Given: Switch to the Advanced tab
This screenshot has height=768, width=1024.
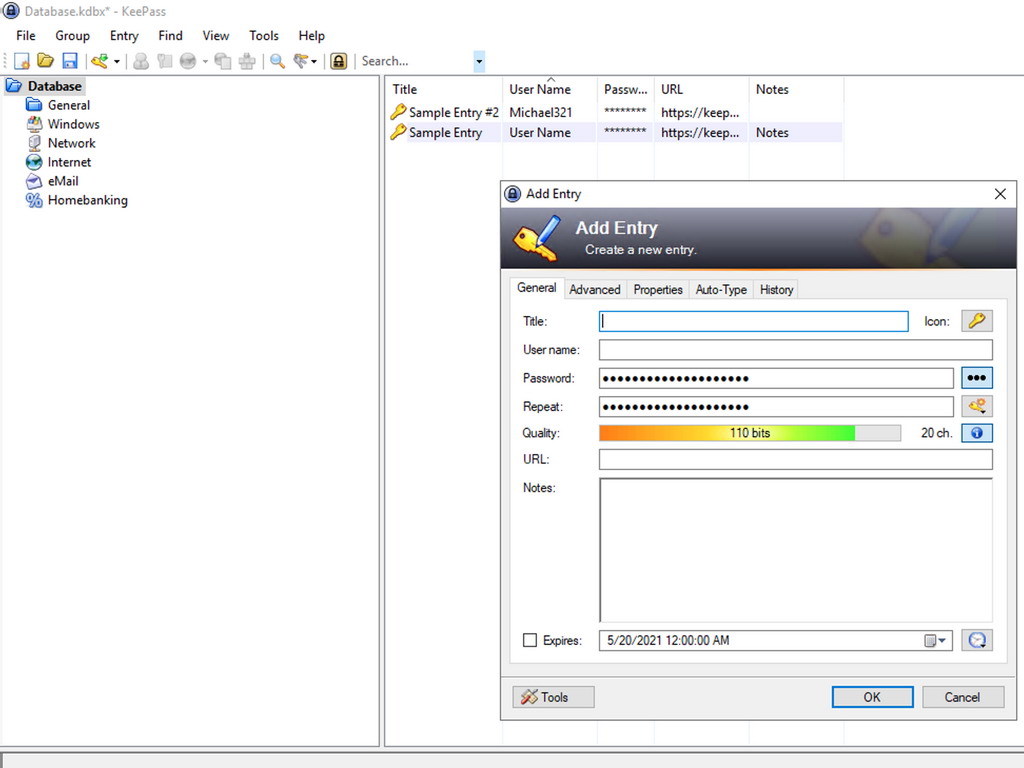Looking at the screenshot, I should click(x=594, y=289).
